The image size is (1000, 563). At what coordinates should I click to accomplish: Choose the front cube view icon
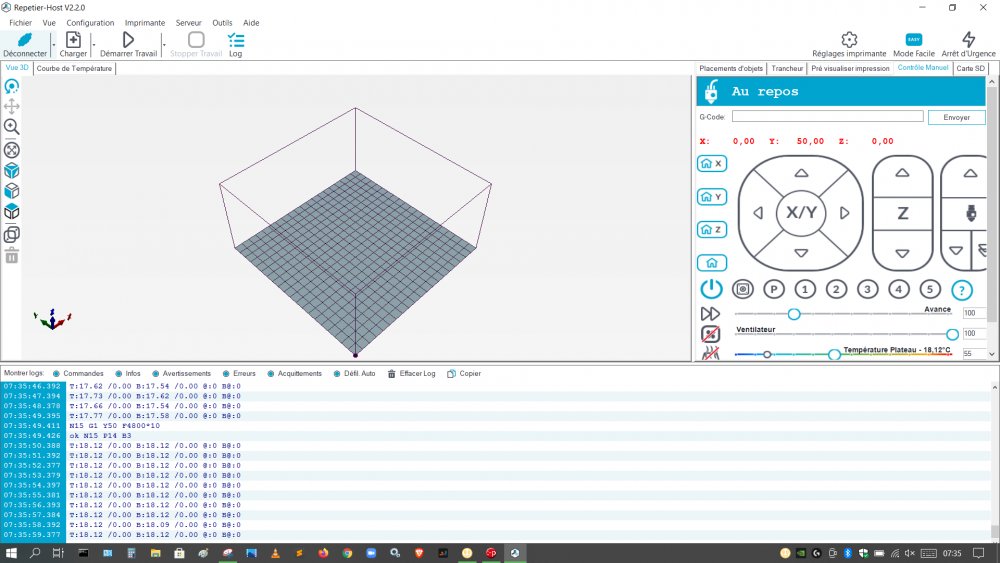pos(11,191)
